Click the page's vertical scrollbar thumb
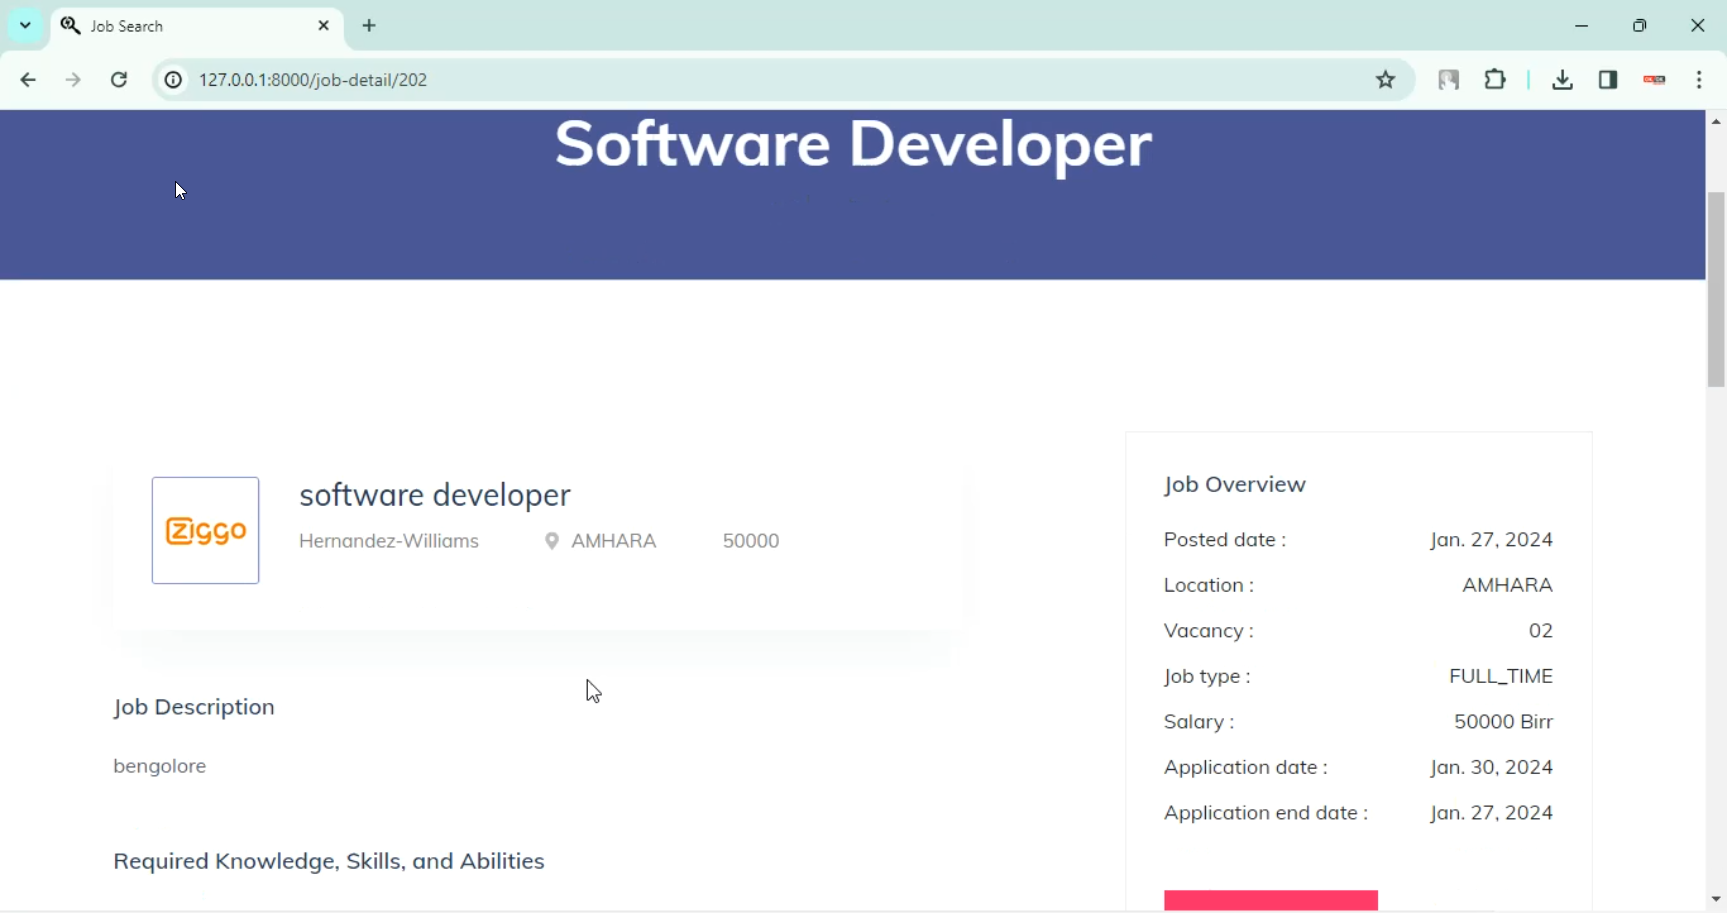The image size is (1727, 913). pos(1716,288)
